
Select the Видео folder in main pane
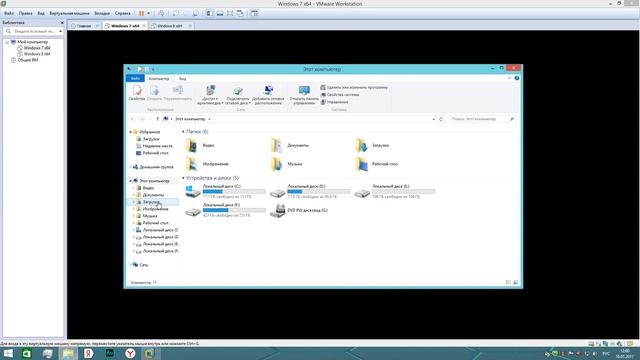pos(200,145)
